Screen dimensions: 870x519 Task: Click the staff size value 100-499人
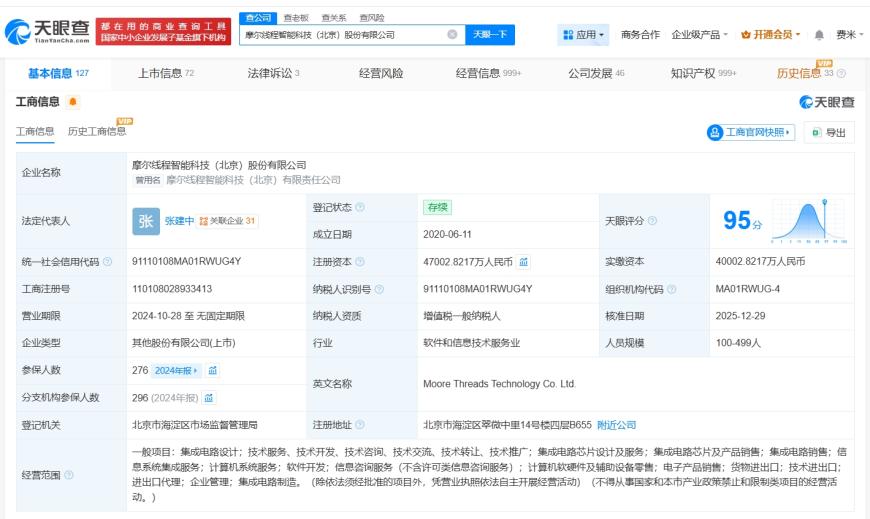click(738, 343)
